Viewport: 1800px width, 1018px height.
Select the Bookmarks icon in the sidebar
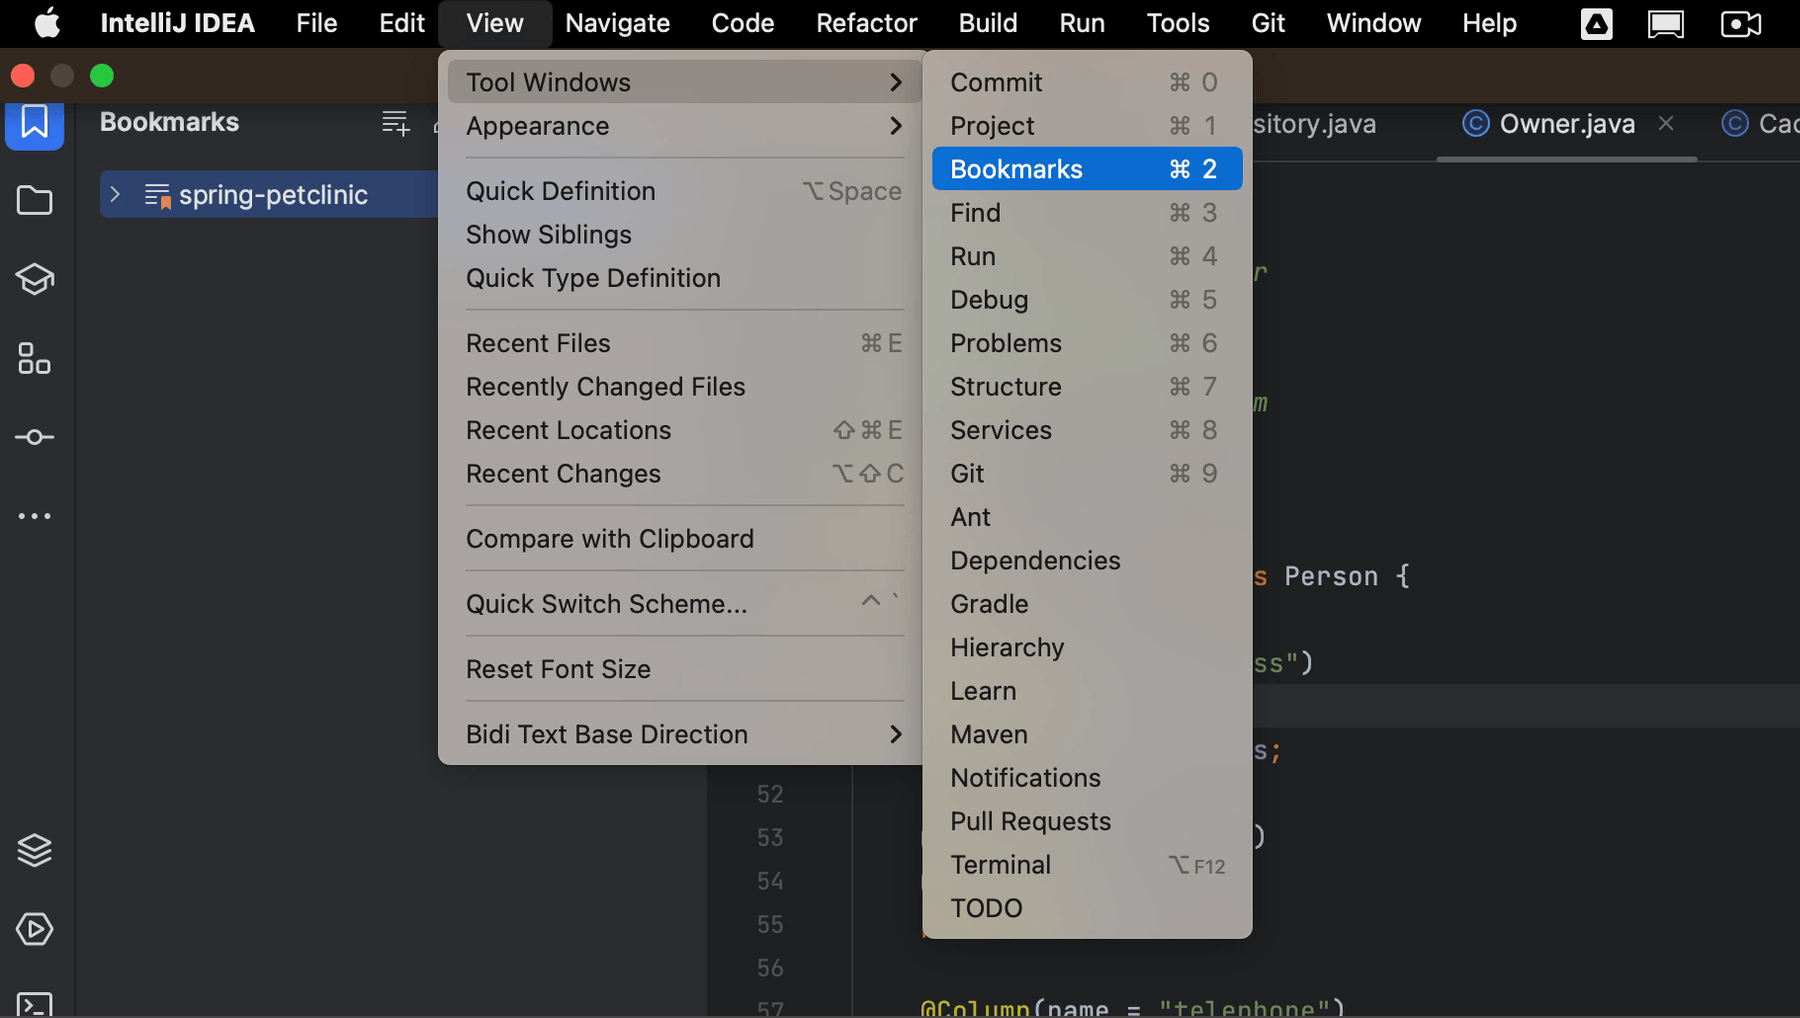click(35, 124)
